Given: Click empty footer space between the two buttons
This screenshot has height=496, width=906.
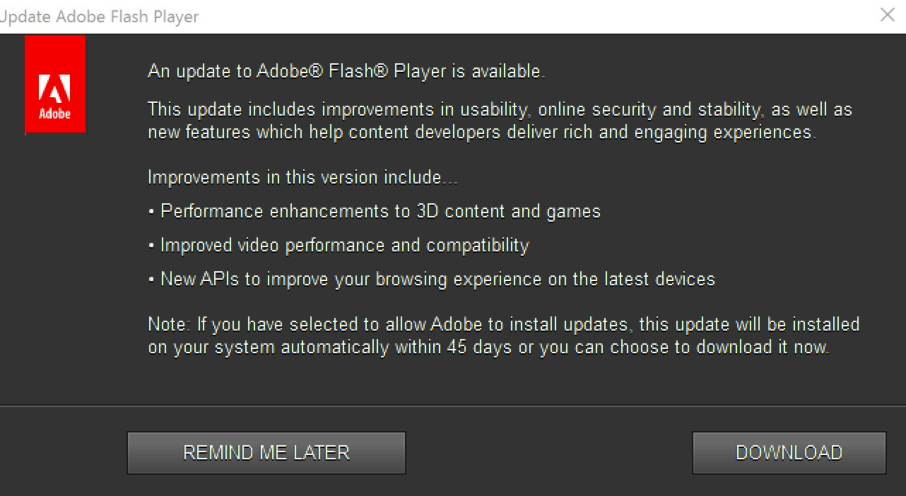Looking at the screenshot, I should (548, 453).
